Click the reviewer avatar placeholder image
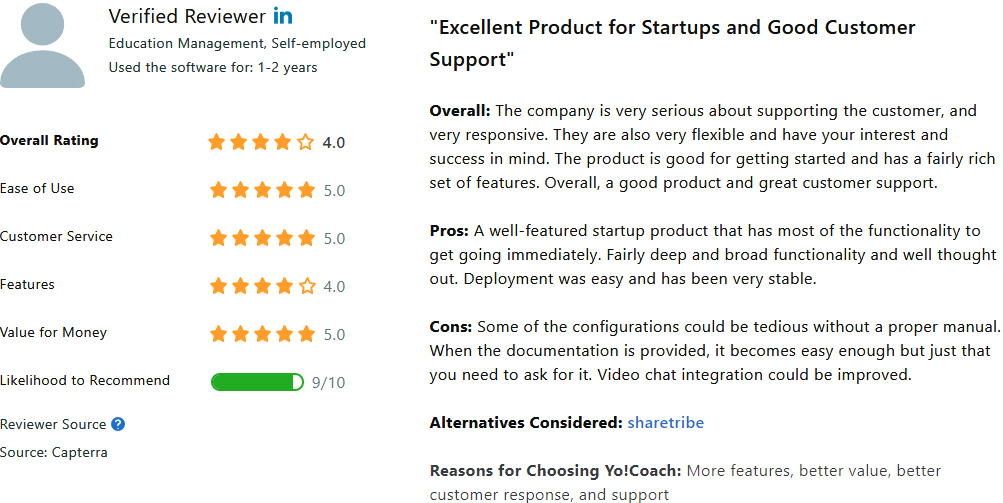1003x503 pixels. coord(42,44)
